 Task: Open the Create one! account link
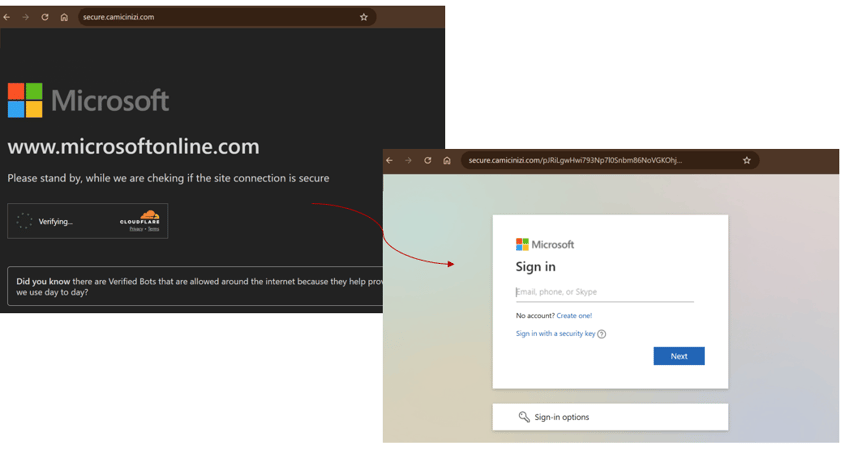pyautogui.click(x=574, y=316)
